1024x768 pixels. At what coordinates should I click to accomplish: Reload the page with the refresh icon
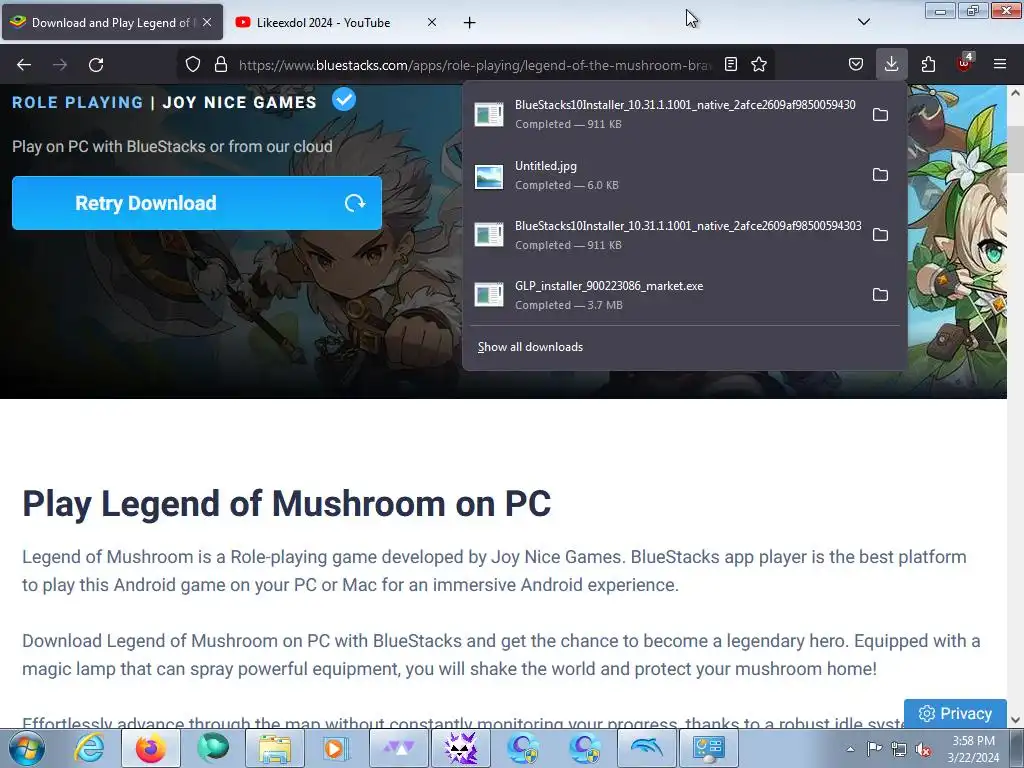[x=96, y=65]
